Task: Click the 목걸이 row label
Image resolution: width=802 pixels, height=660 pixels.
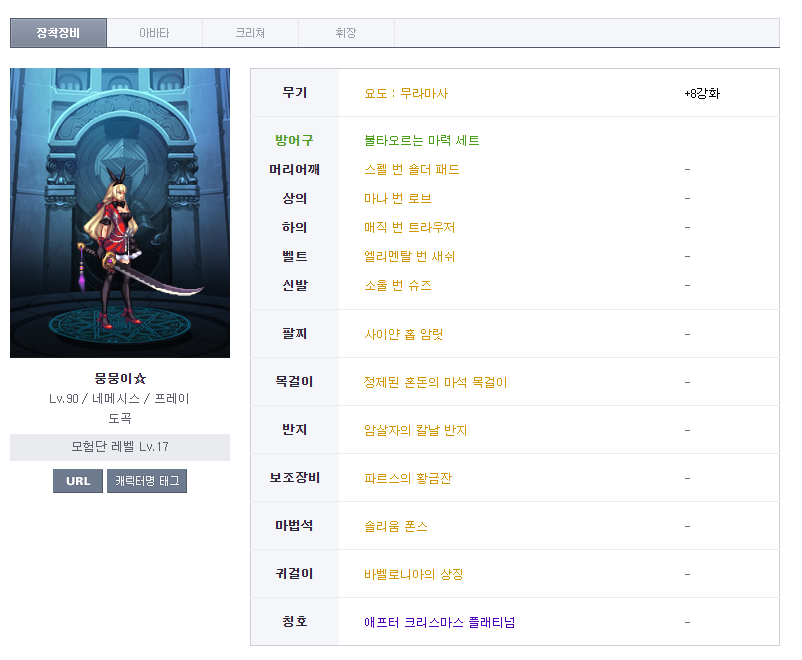Action: [294, 382]
